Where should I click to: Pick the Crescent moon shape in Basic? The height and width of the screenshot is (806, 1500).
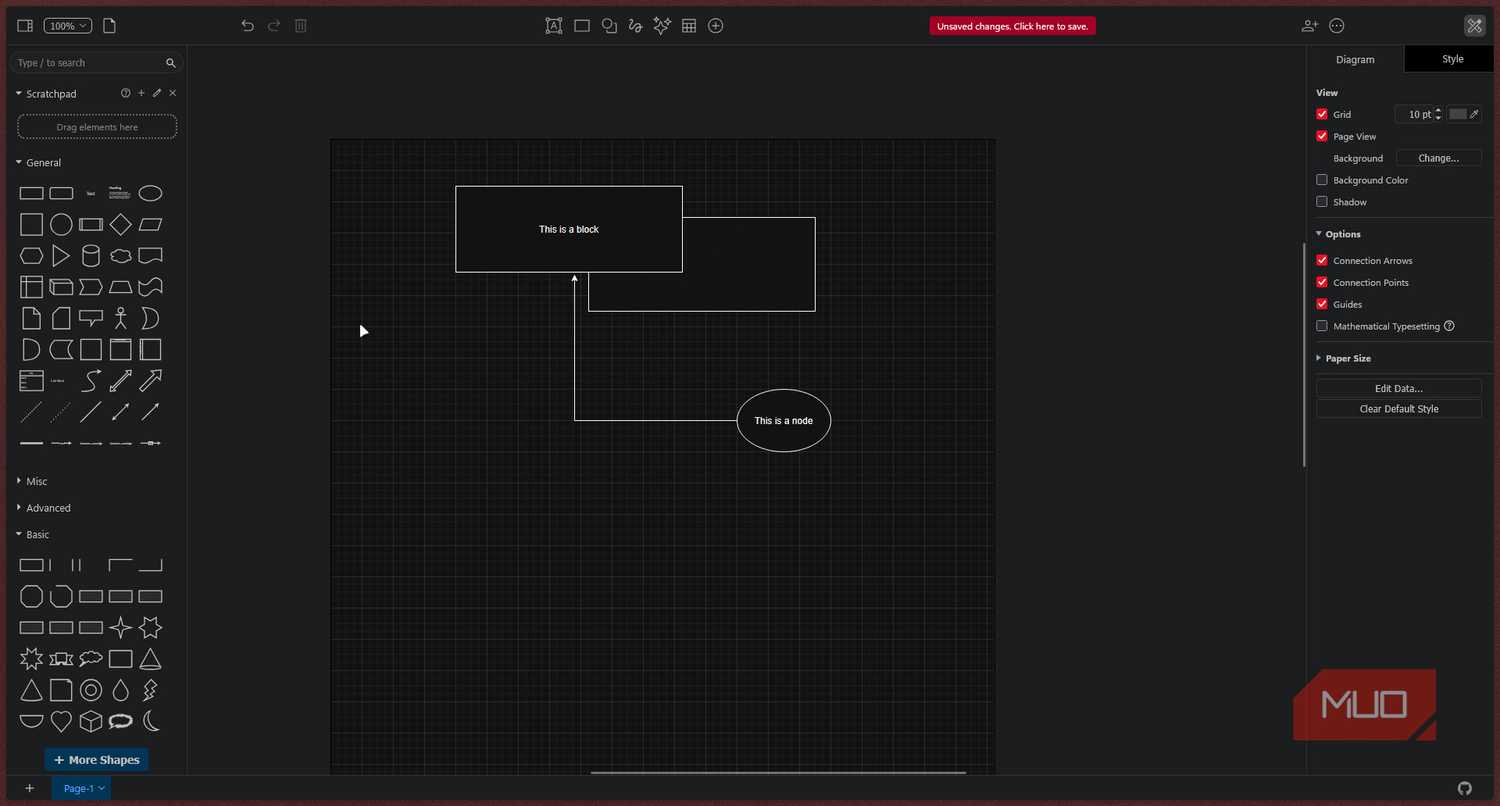pyautogui.click(x=150, y=721)
